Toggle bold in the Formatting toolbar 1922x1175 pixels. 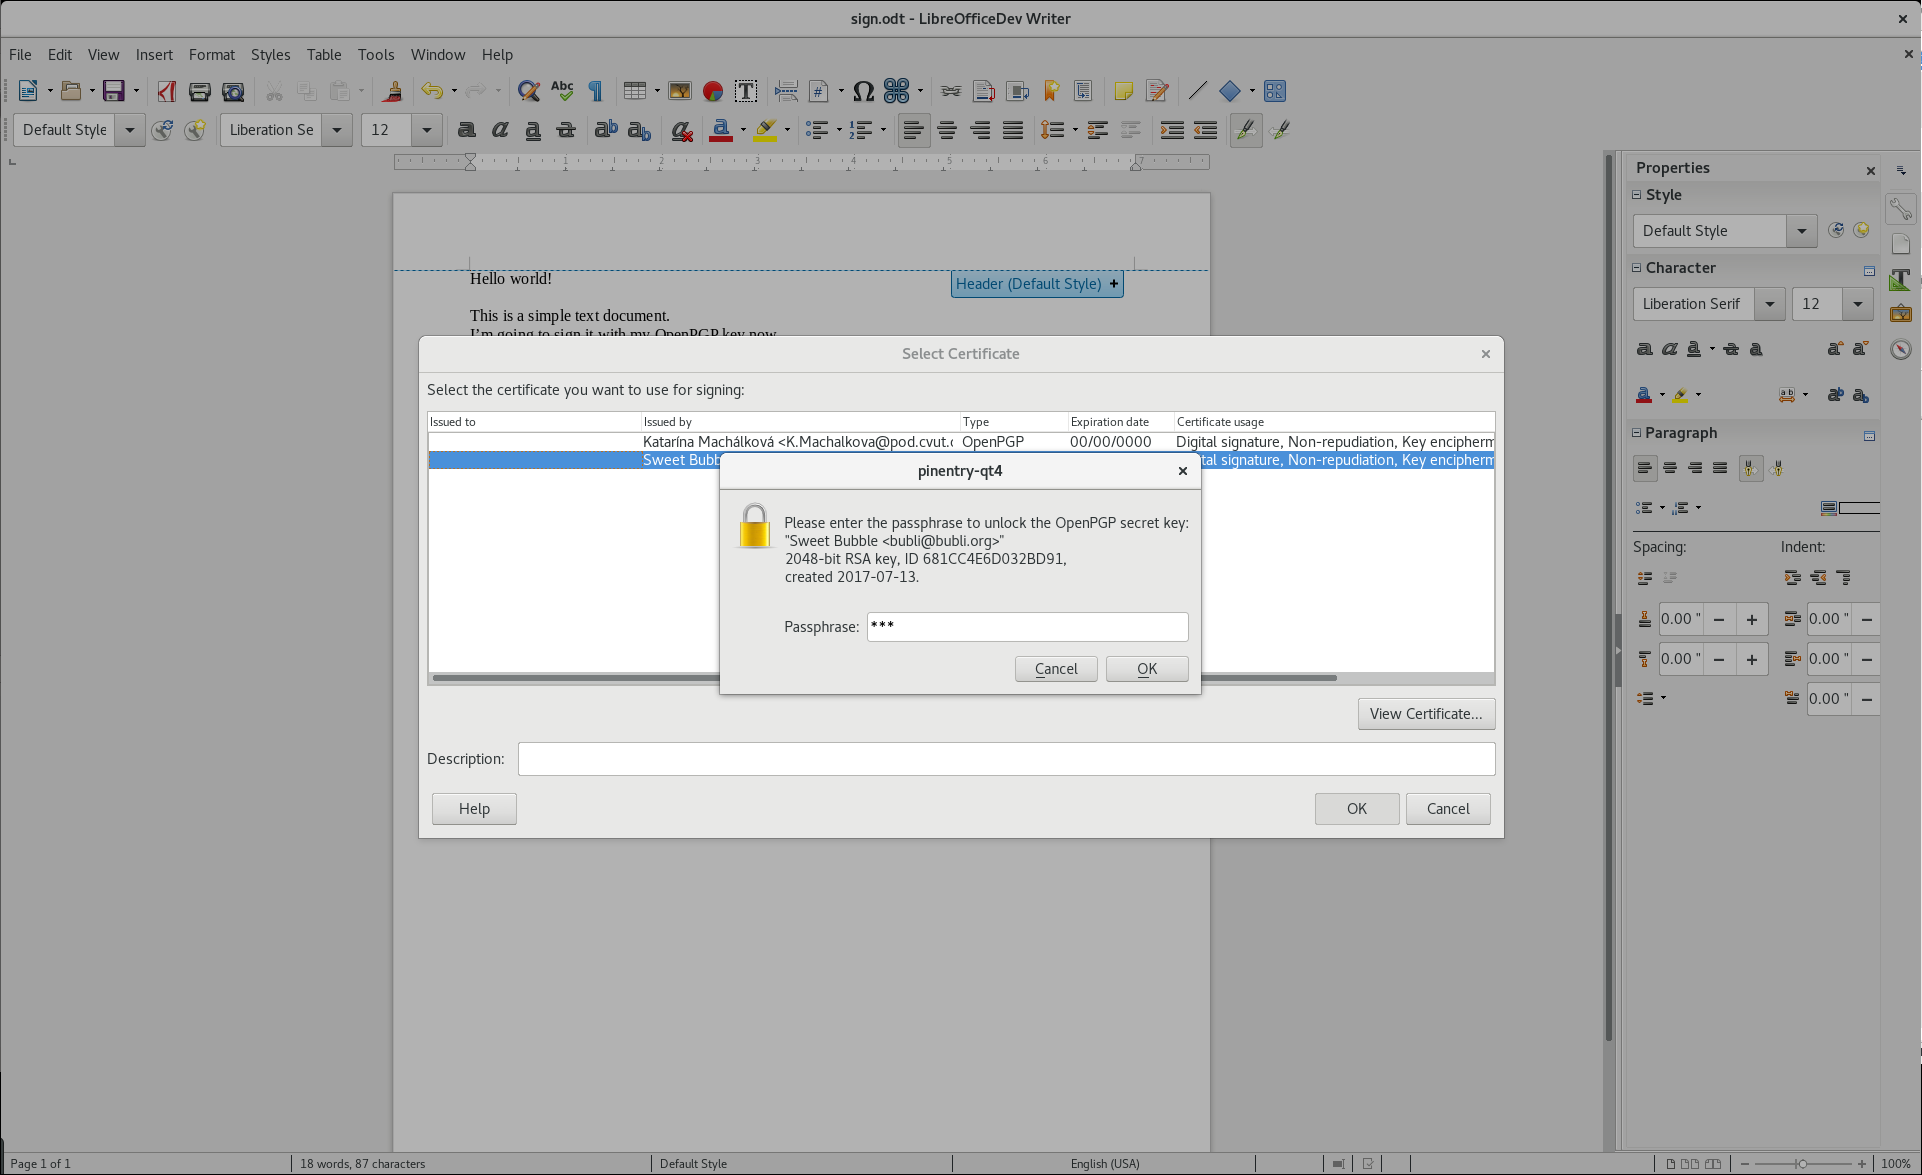point(466,130)
